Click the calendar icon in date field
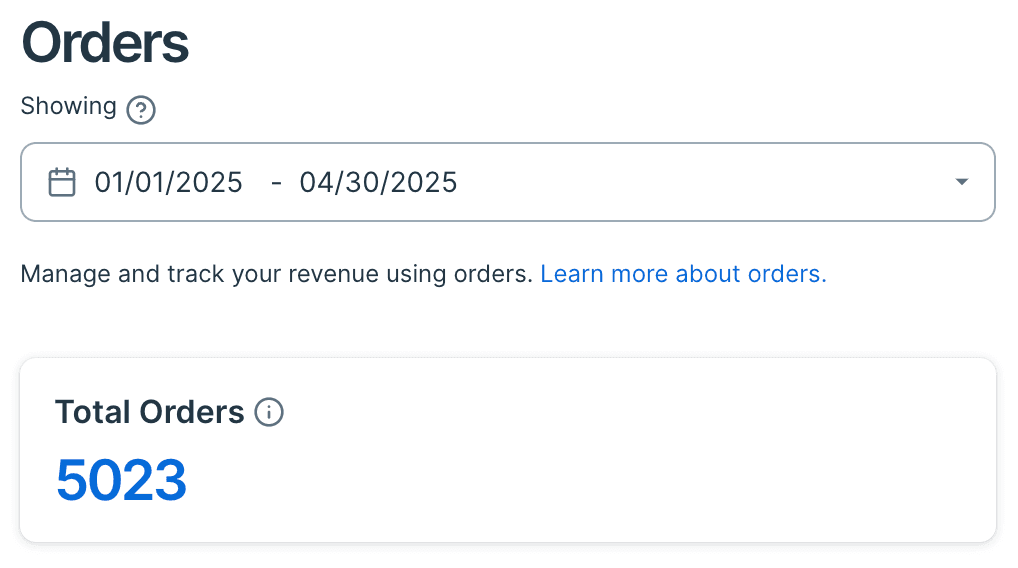 (62, 182)
